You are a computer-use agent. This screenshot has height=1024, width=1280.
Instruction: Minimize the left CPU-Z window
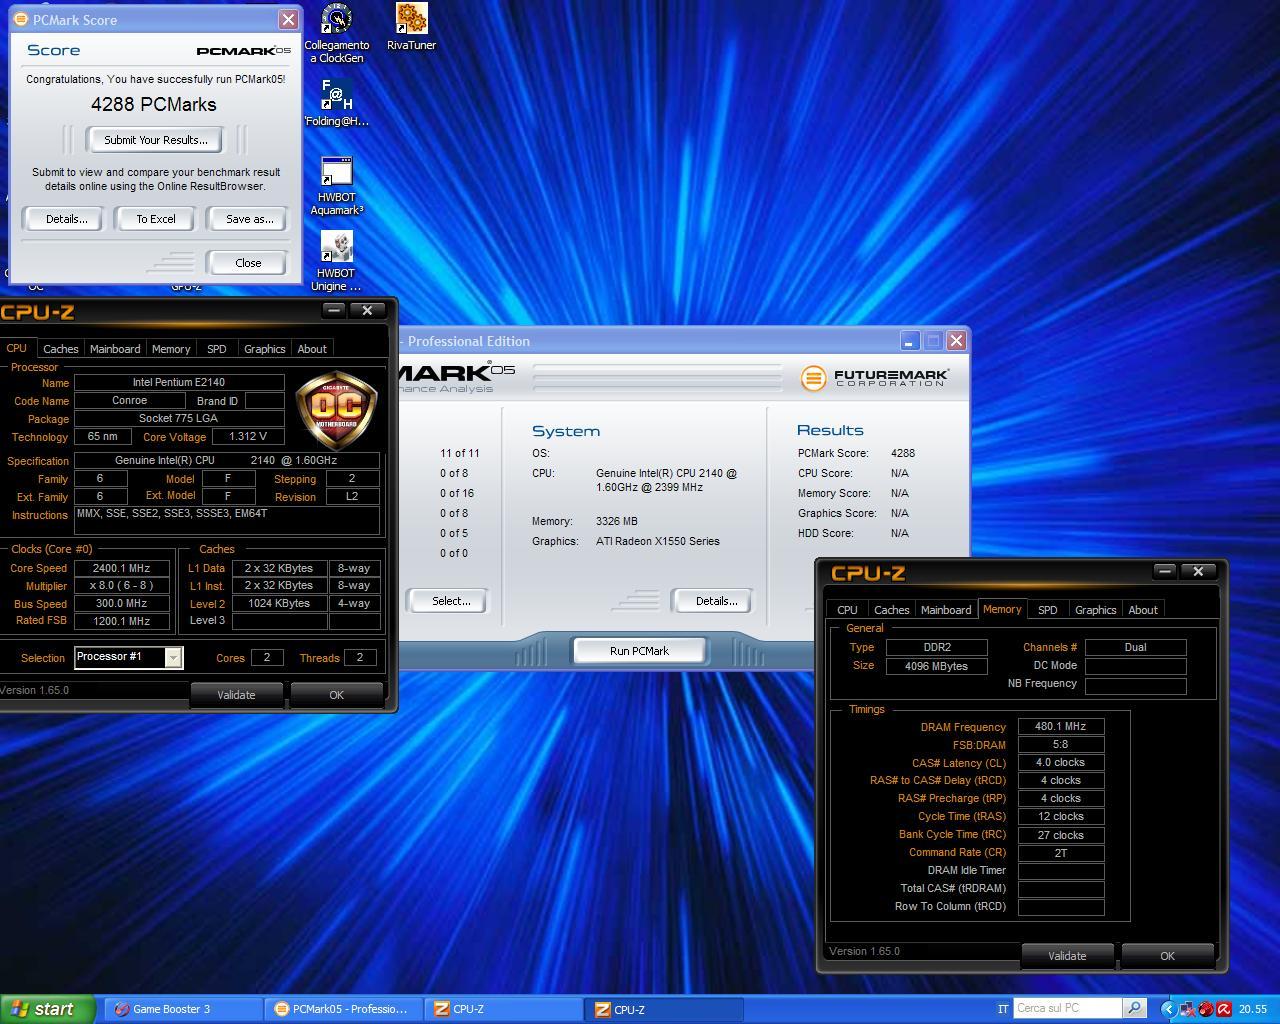(334, 310)
